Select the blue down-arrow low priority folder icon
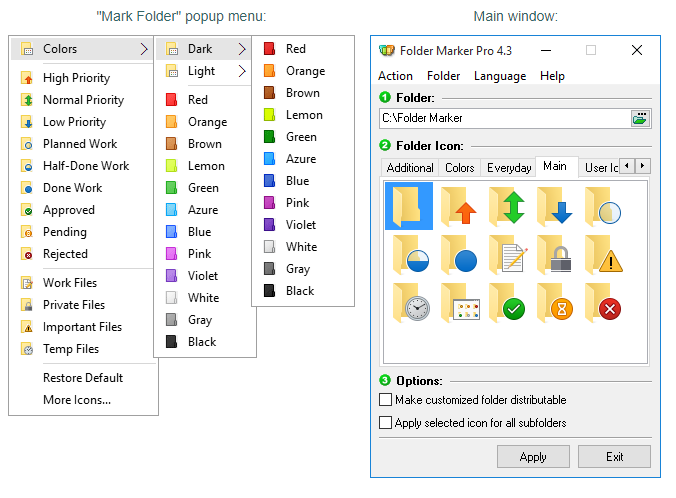Viewport: 676px width, 498px height. click(x=554, y=206)
